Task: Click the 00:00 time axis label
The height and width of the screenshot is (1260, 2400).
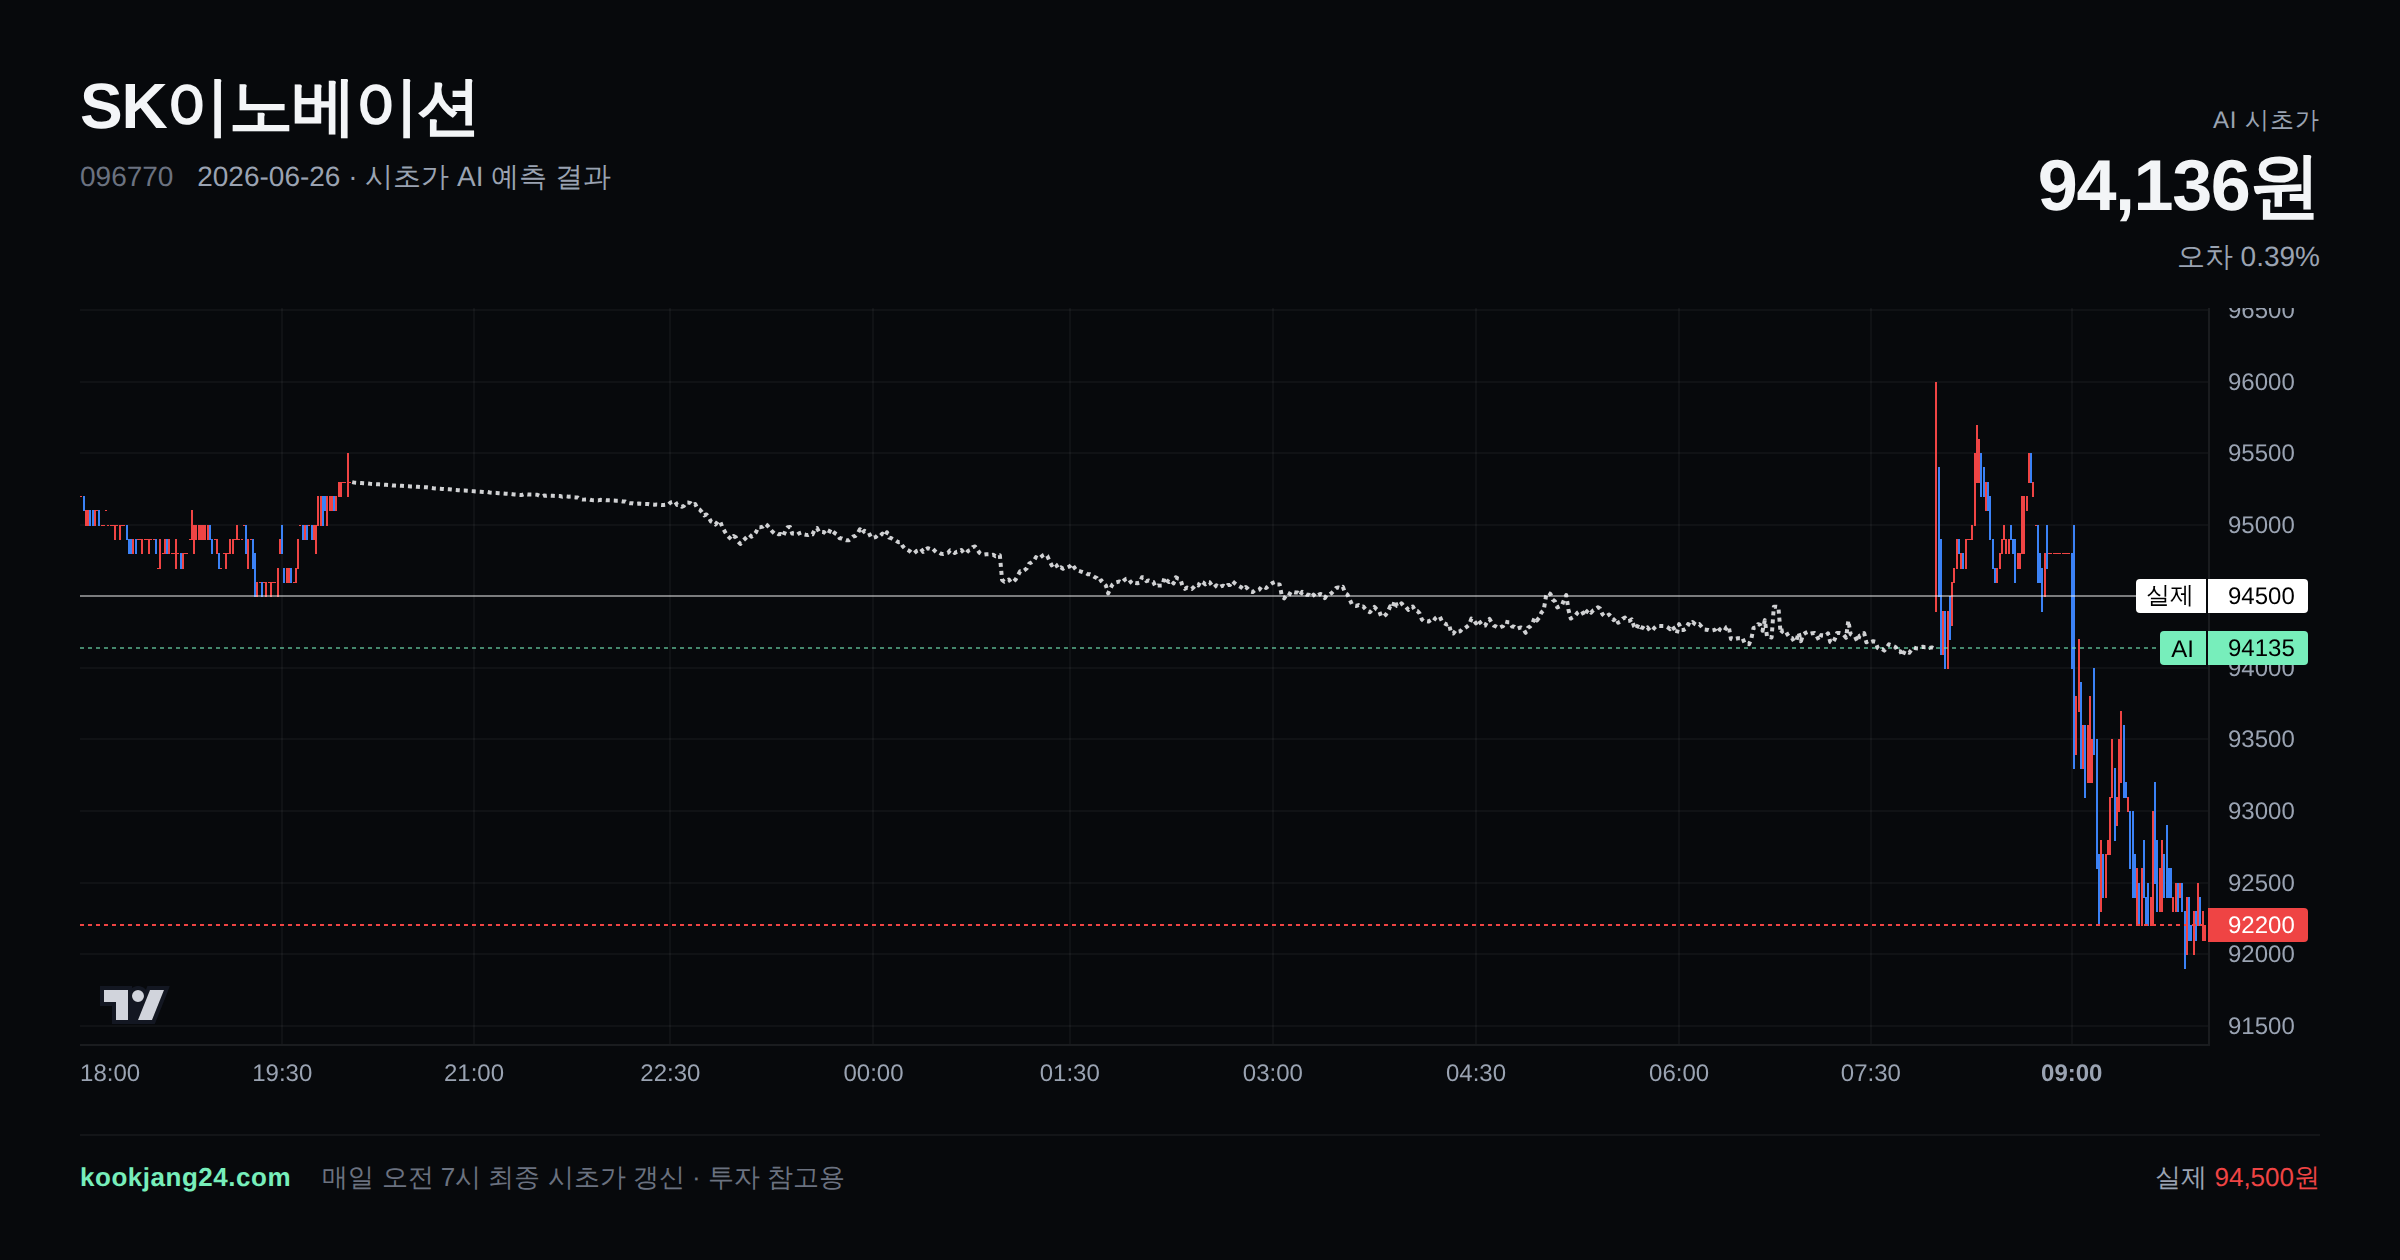Action: click(873, 1073)
